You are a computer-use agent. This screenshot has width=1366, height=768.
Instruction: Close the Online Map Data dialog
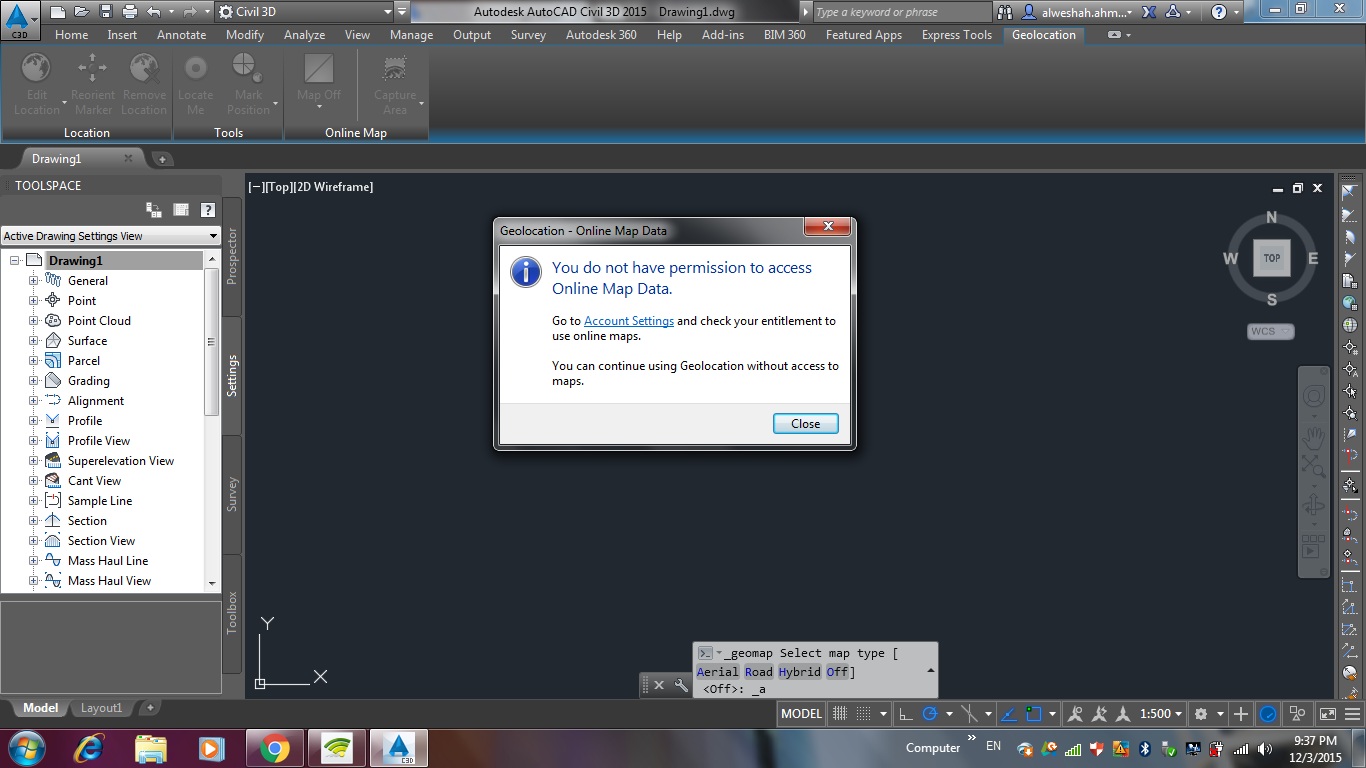click(x=805, y=423)
